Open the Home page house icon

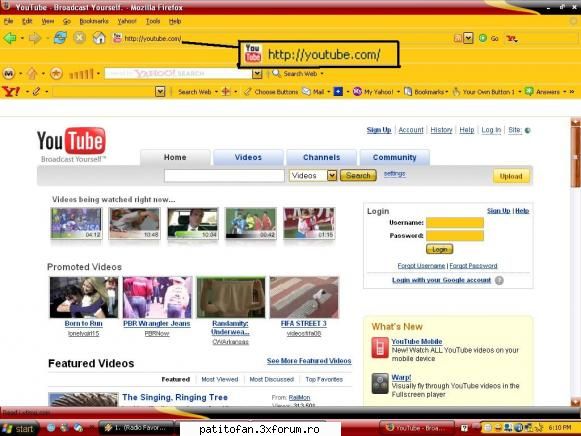coord(99,37)
